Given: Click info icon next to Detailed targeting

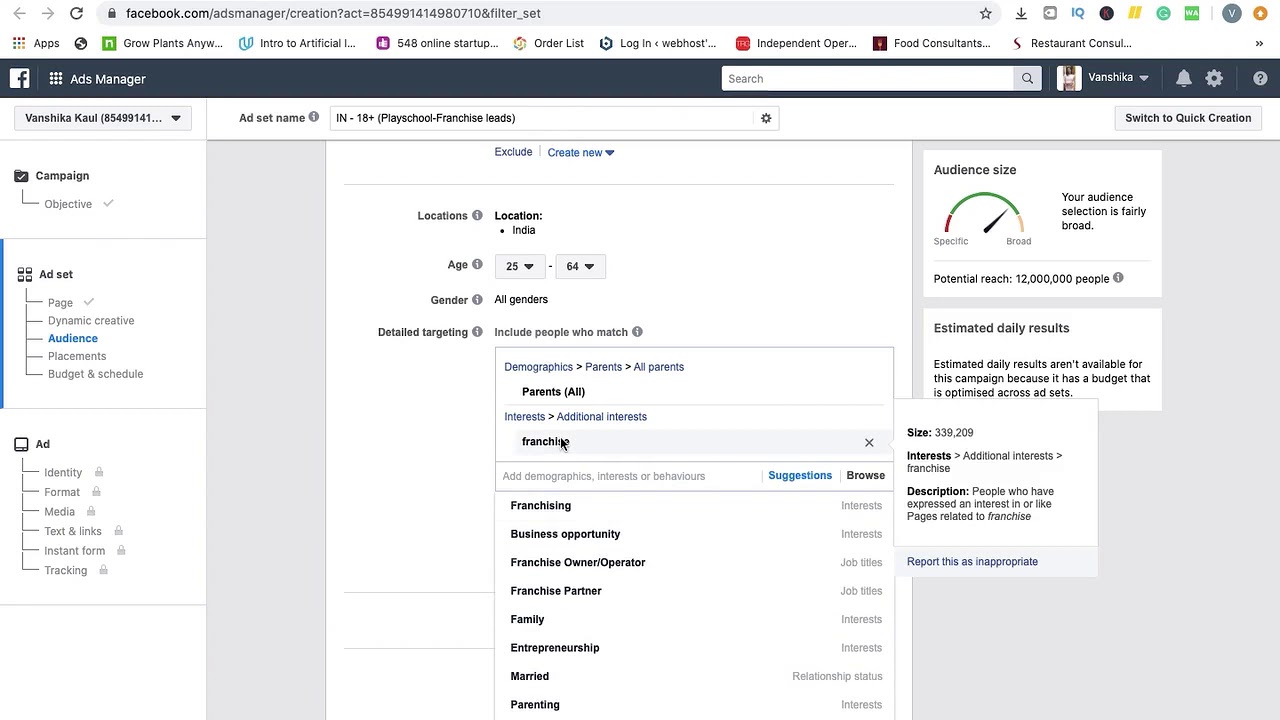Looking at the screenshot, I should 477,331.
